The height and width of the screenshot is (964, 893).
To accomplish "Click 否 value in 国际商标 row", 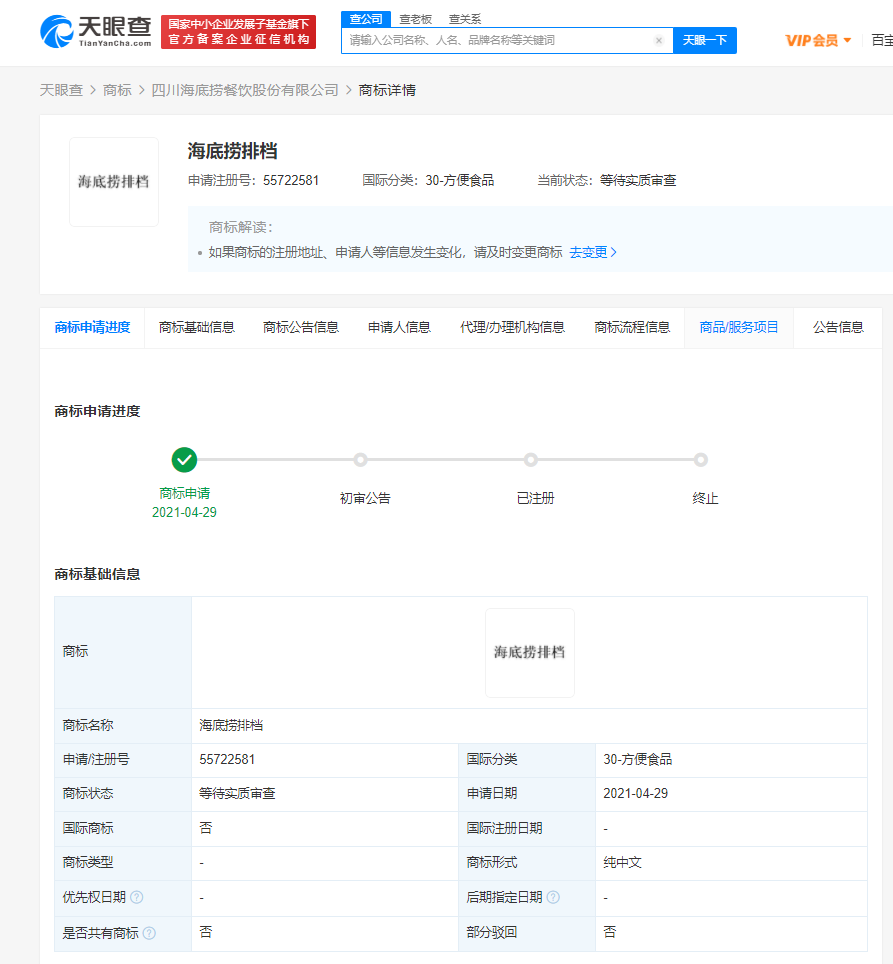I will tap(206, 828).
